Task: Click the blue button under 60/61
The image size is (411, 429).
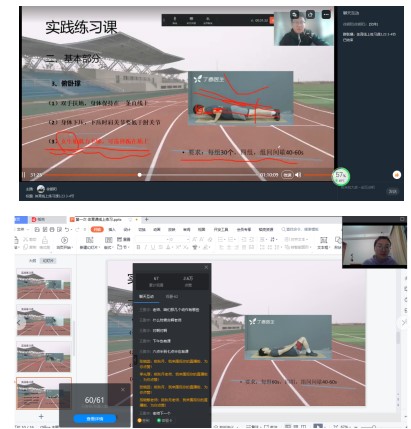Action: coord(95,418)
